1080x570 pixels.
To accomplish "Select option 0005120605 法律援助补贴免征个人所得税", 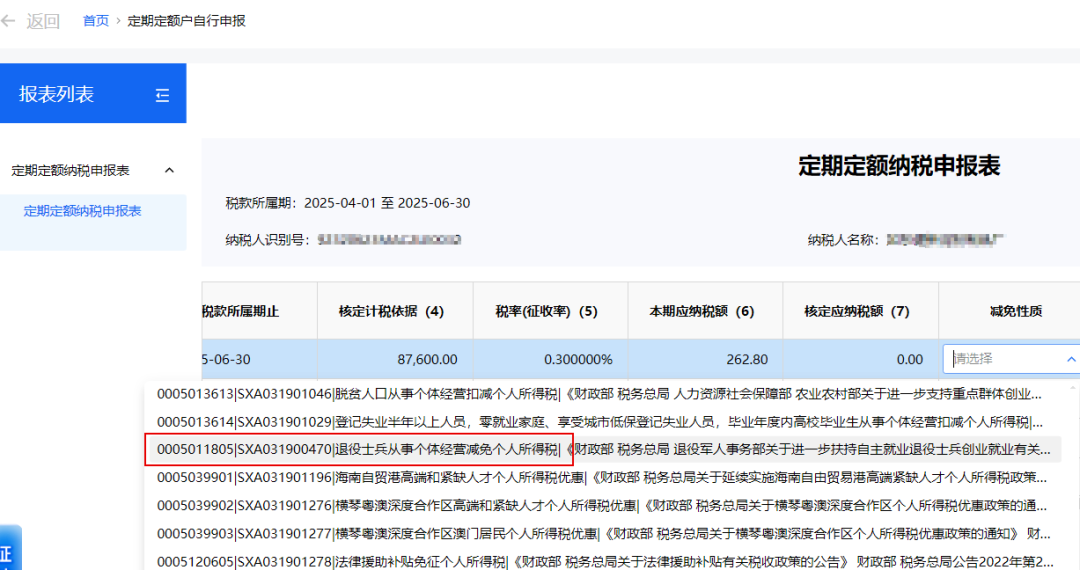I will (603, 561).
